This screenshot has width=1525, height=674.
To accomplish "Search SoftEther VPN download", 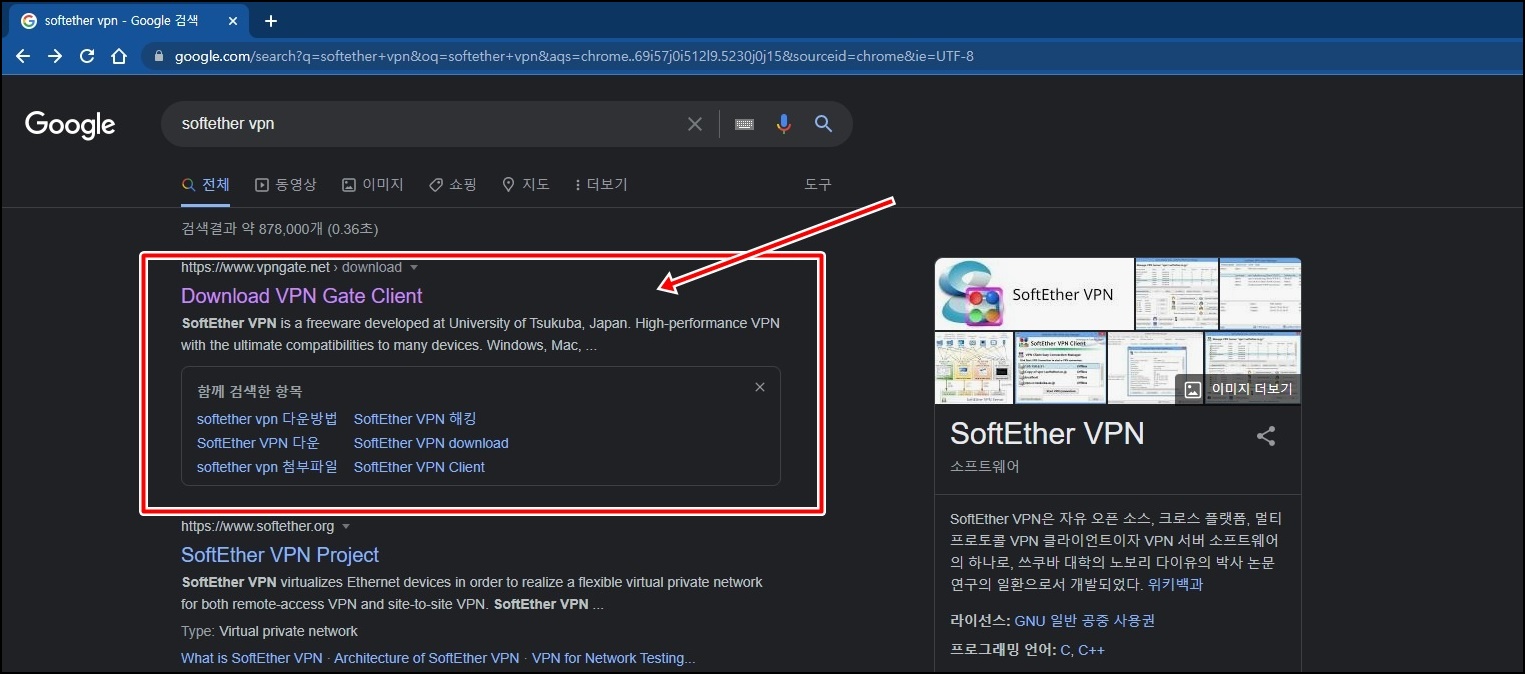I will (x=431, y=443).
